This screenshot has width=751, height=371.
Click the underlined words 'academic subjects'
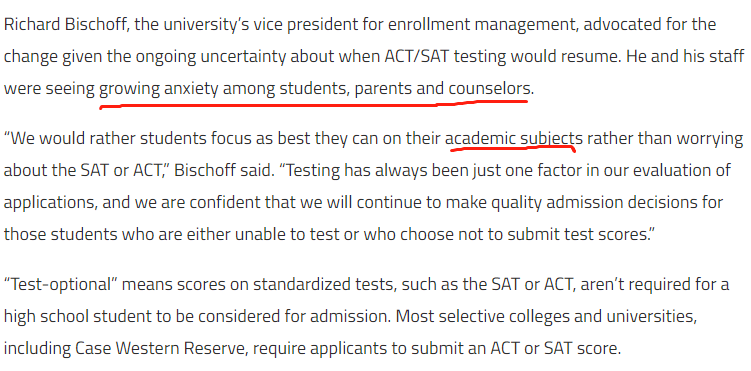coord(514,139)
